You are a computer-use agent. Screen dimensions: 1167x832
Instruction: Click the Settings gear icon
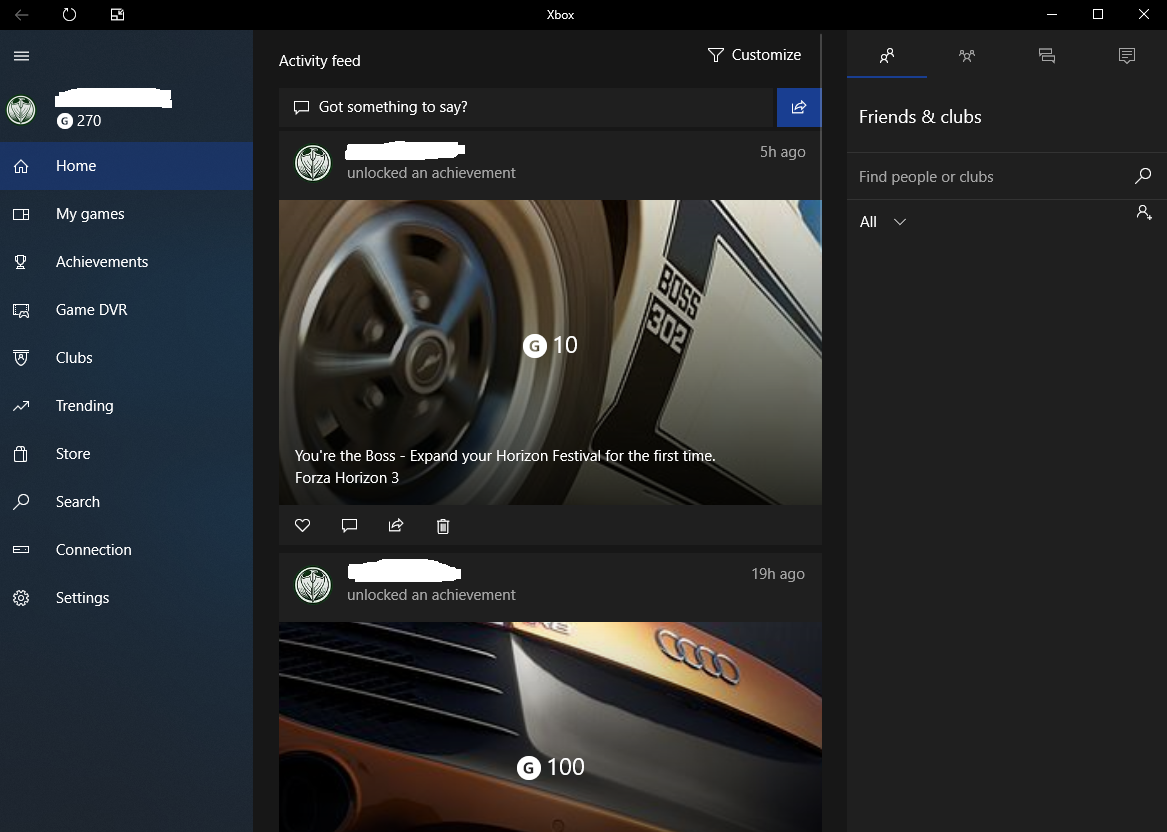coord(21,598)
